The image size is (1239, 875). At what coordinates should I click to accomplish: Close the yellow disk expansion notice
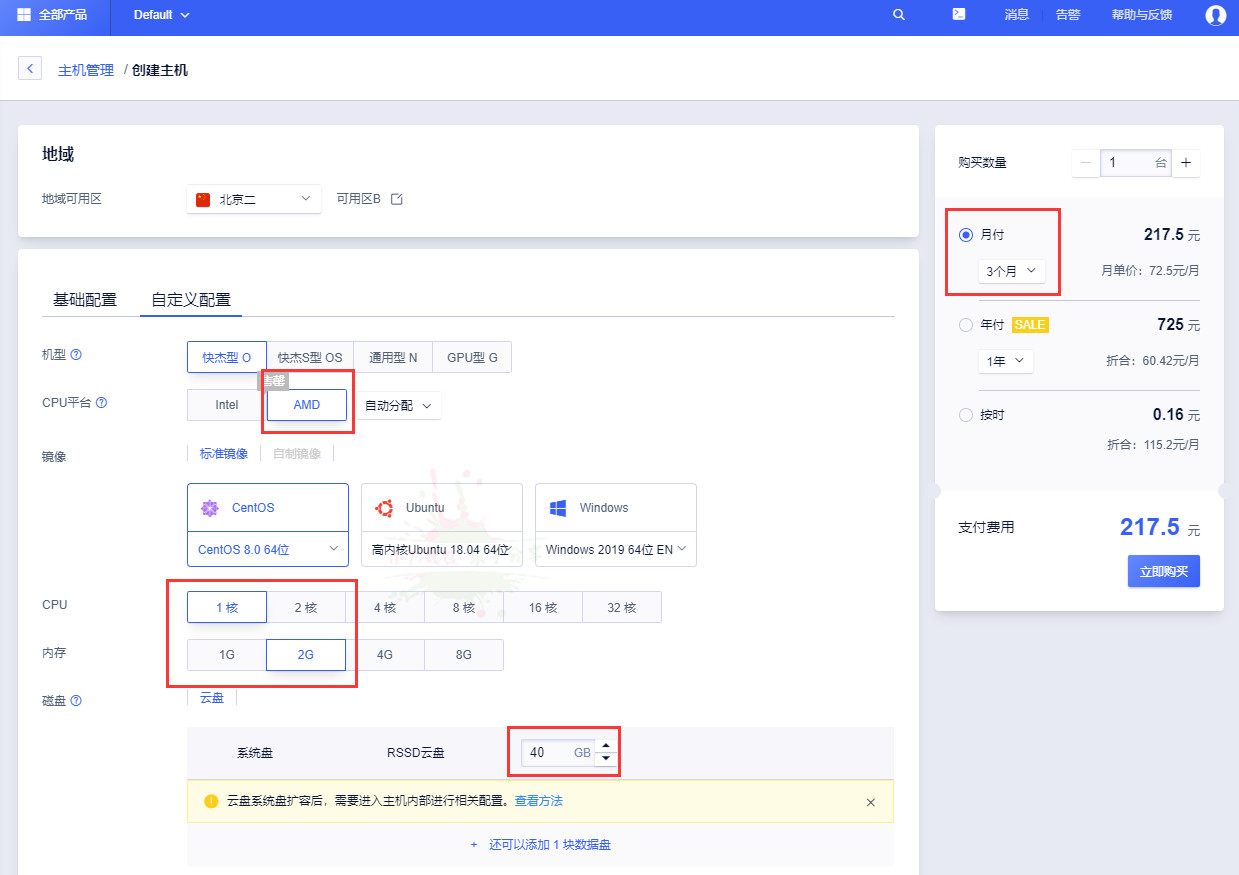tap(870, 802)
